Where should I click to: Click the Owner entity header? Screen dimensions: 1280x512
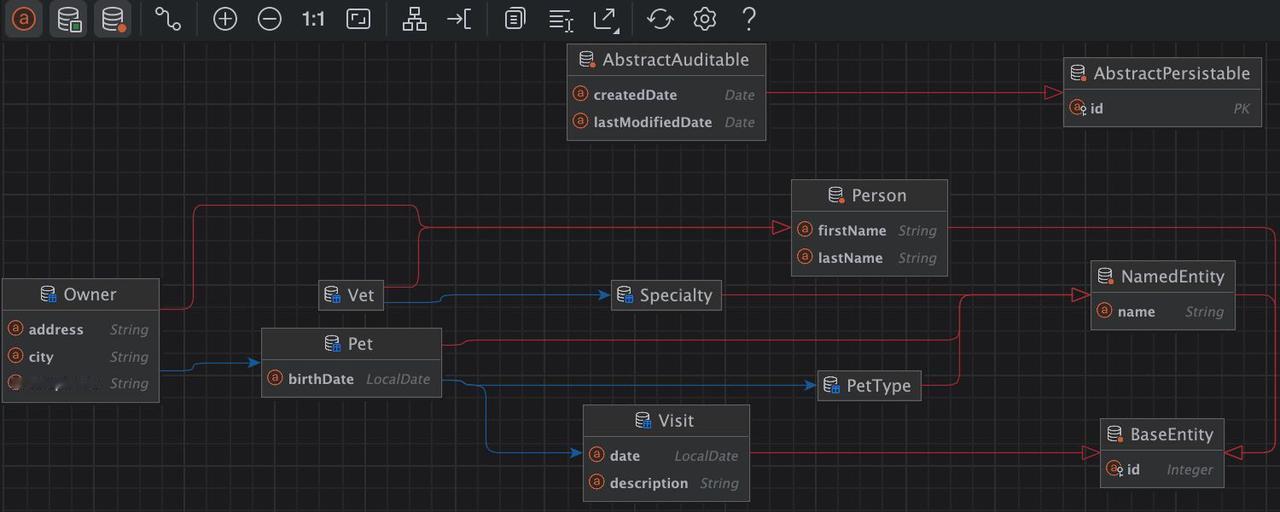[80, 294]
